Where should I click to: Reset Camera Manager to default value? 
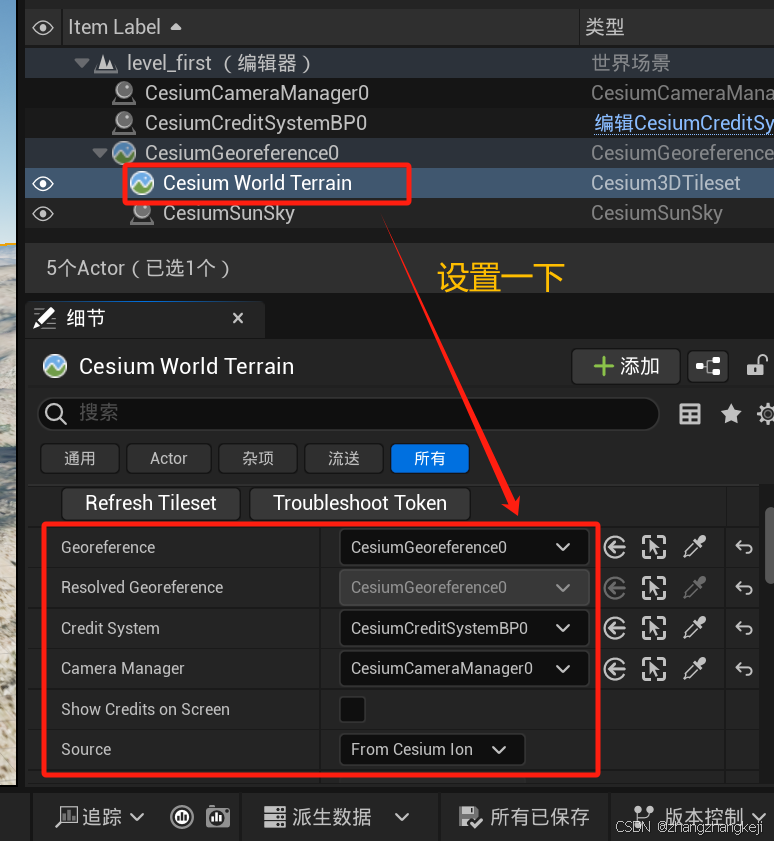(744, 669)
